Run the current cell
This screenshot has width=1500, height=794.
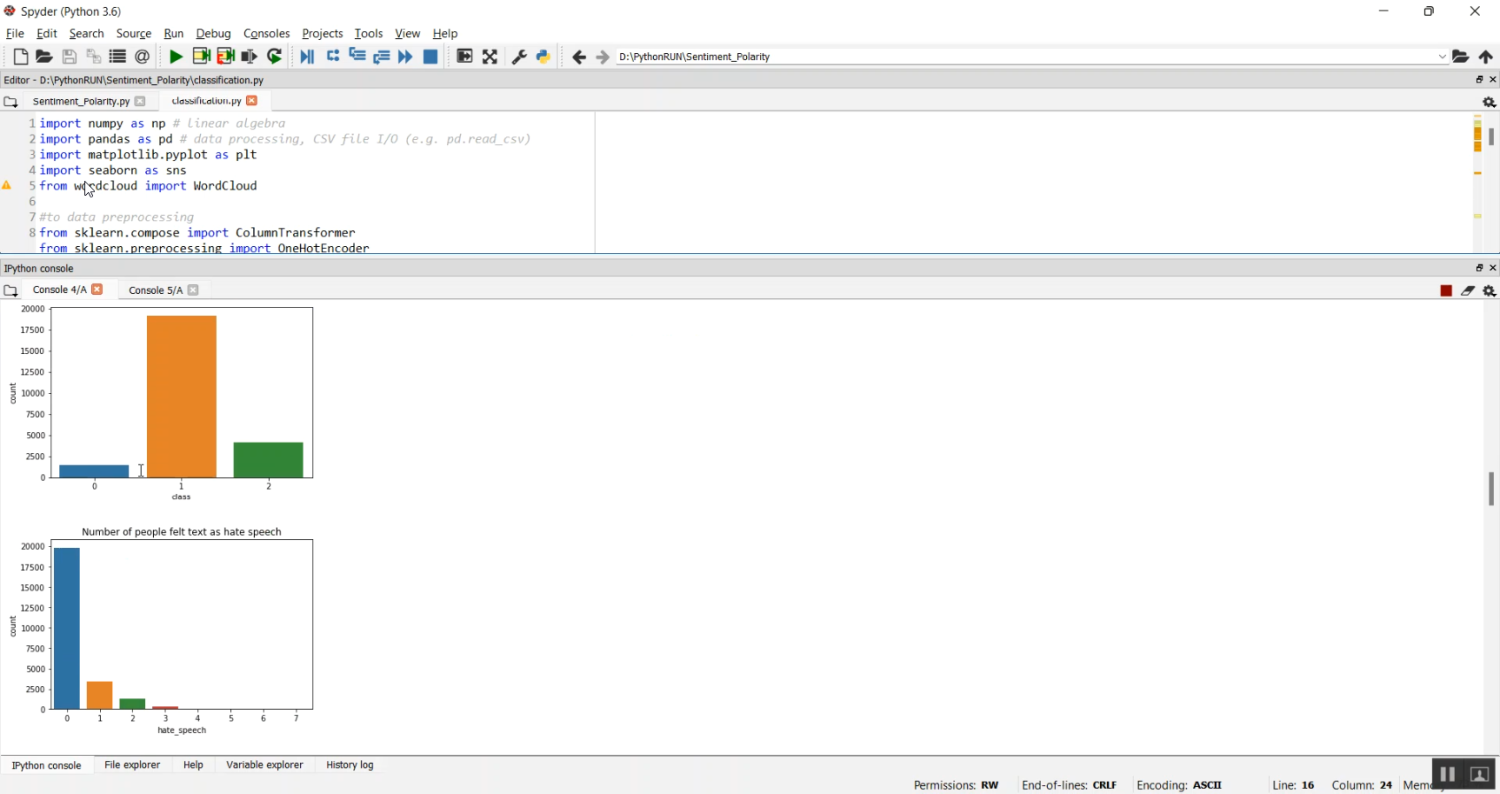tap(201, 57)
